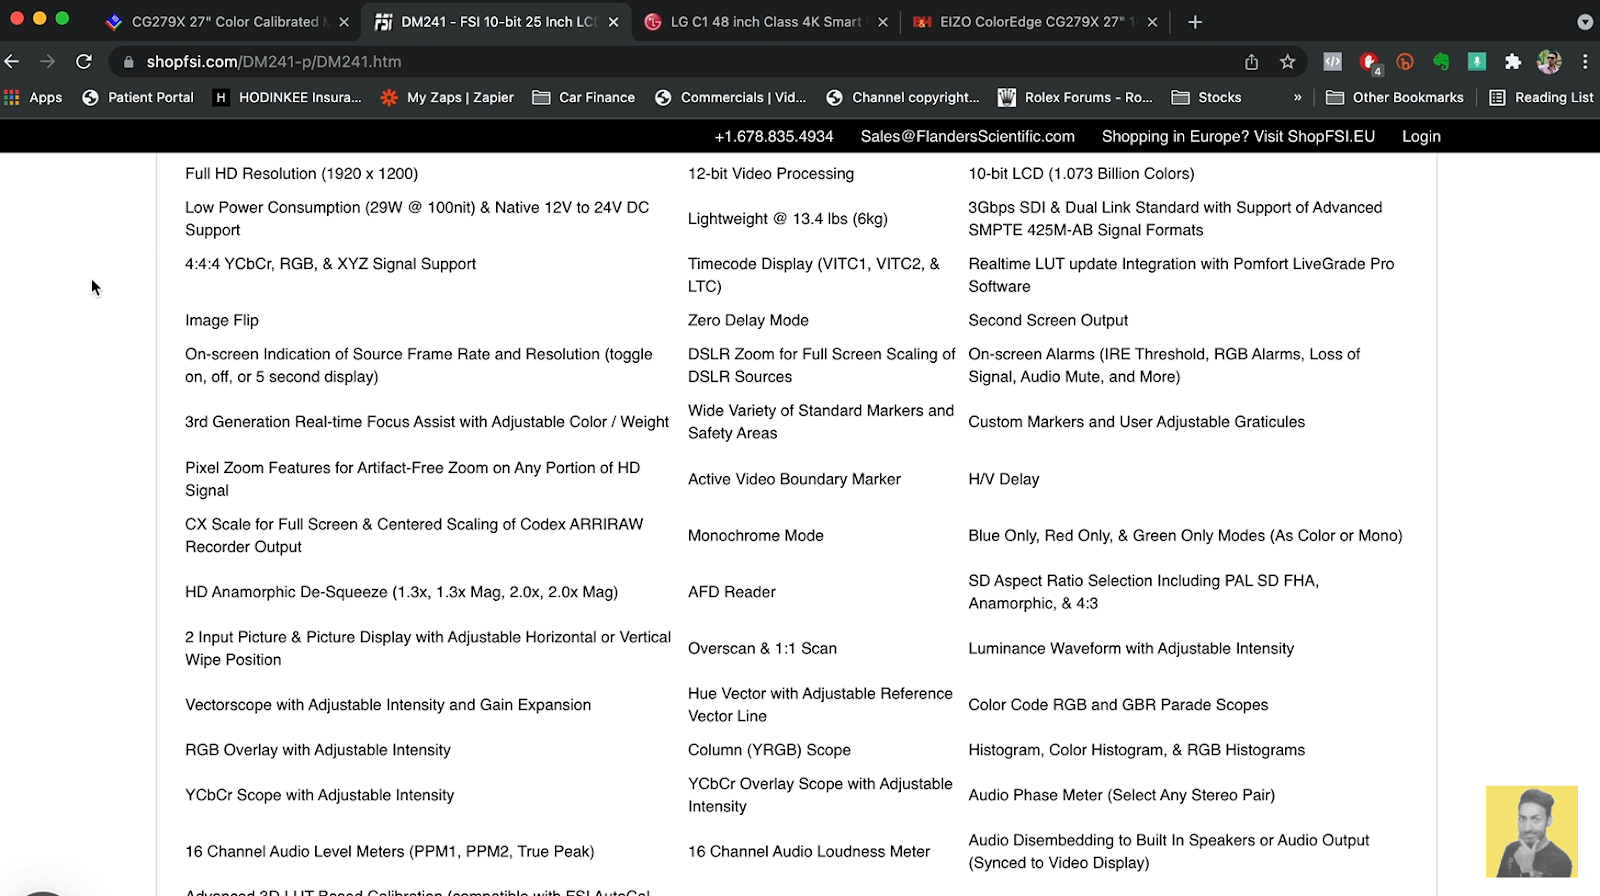The height and width of the screenshot is (896, 1600).
Task: Go forward using the browser forward arrow
Action: pos(47,62)
